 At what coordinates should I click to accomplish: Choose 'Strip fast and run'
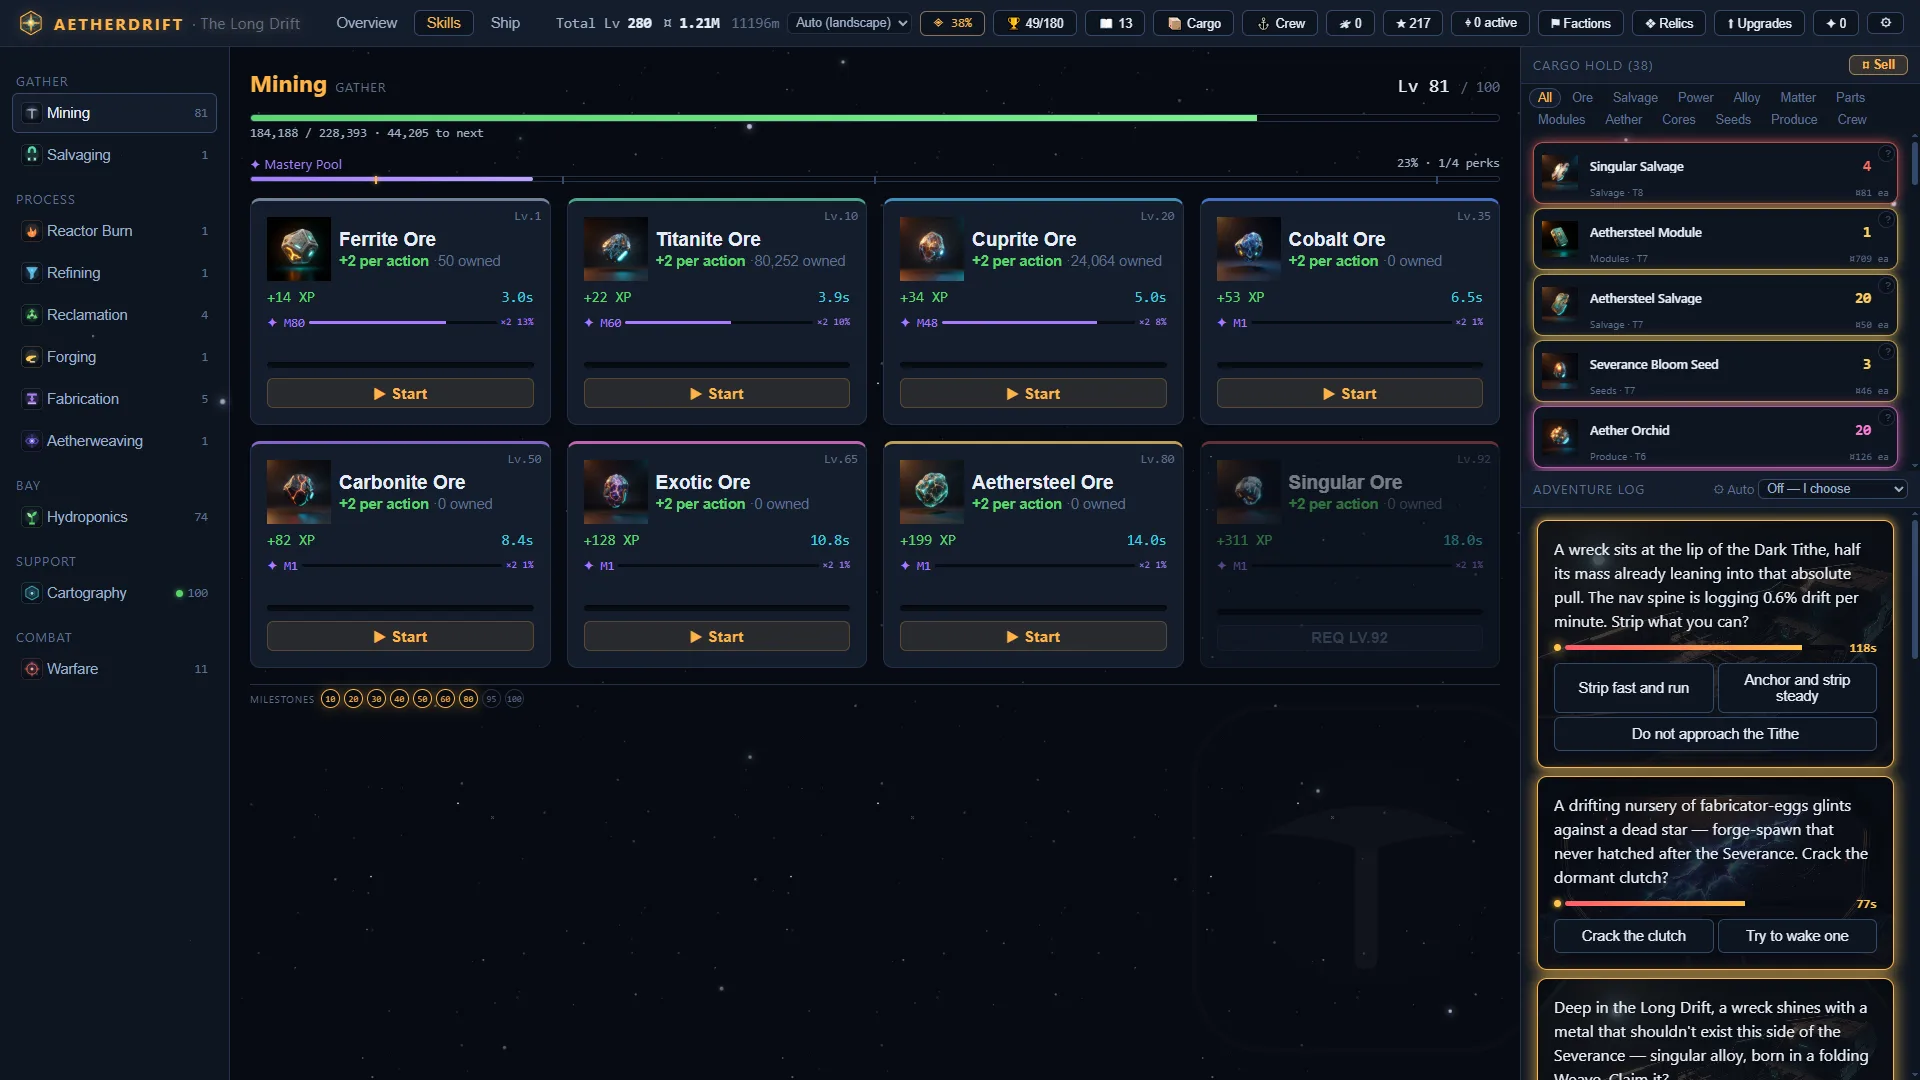[x=1633, y=688]
